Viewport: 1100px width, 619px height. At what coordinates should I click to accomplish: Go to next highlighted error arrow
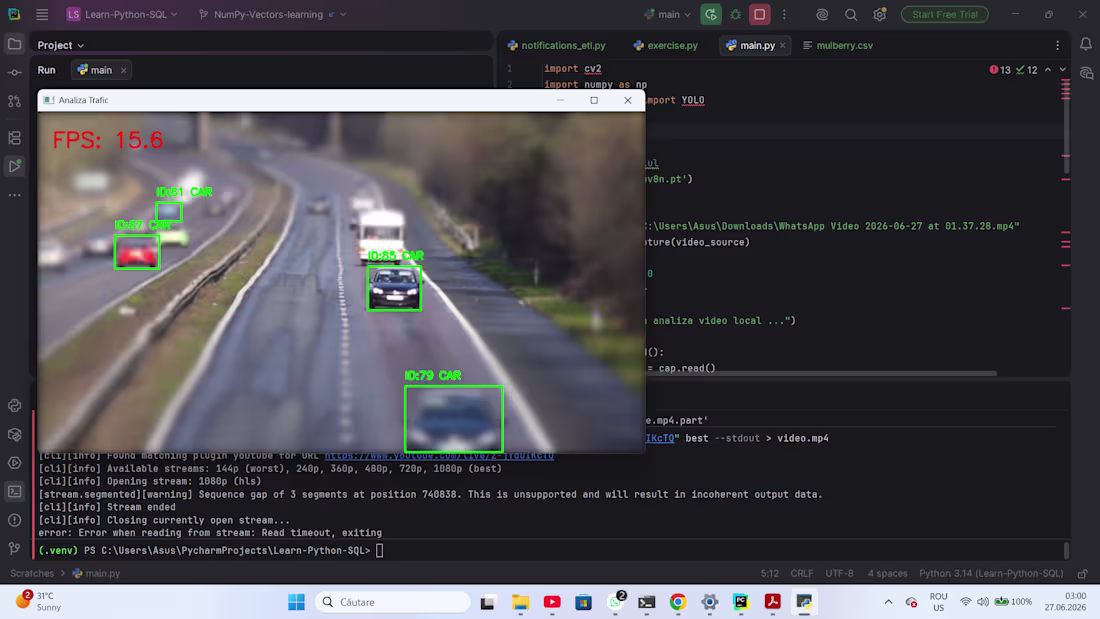pyautogui.click(x=1063, y=70)
